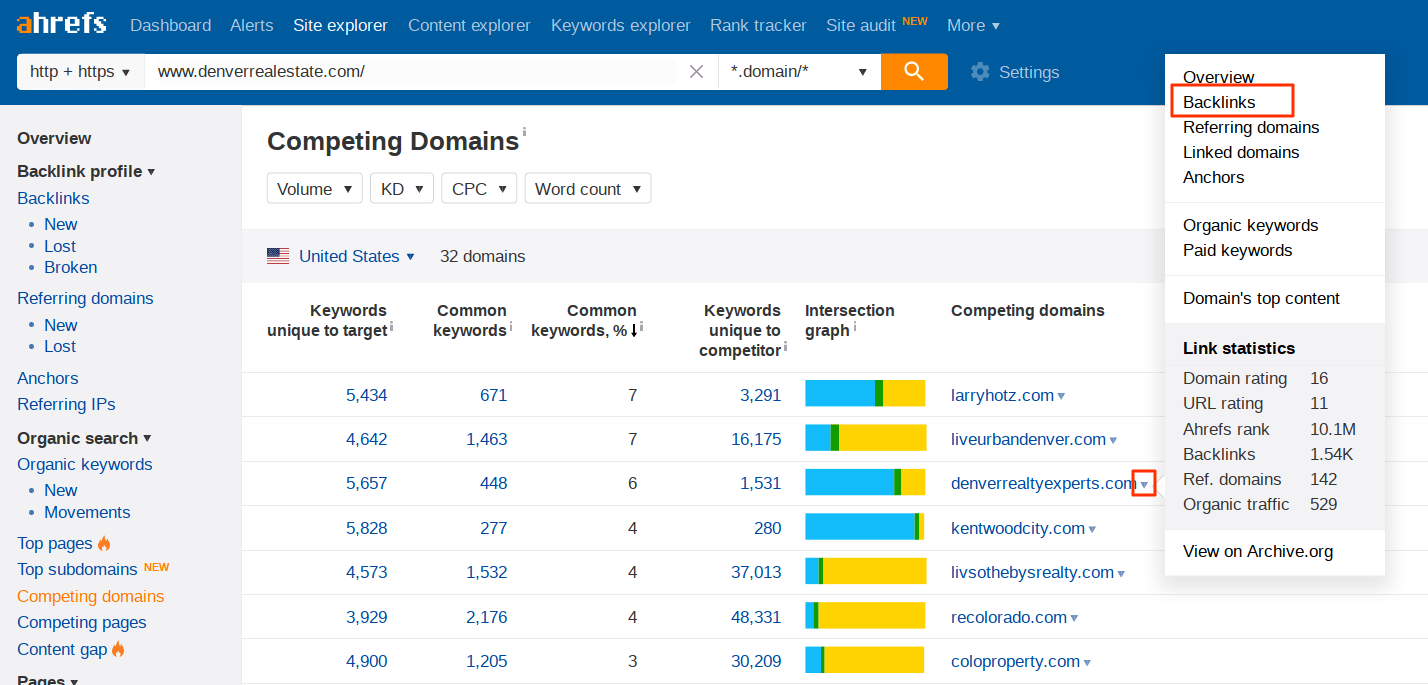Click info icon on Intersection graph header
Screen dimensions: 1428x685
857,326
